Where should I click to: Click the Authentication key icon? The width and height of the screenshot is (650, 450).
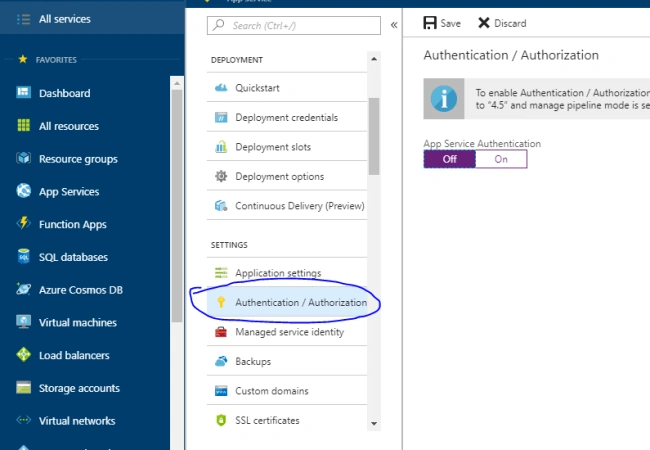[221, 302]
